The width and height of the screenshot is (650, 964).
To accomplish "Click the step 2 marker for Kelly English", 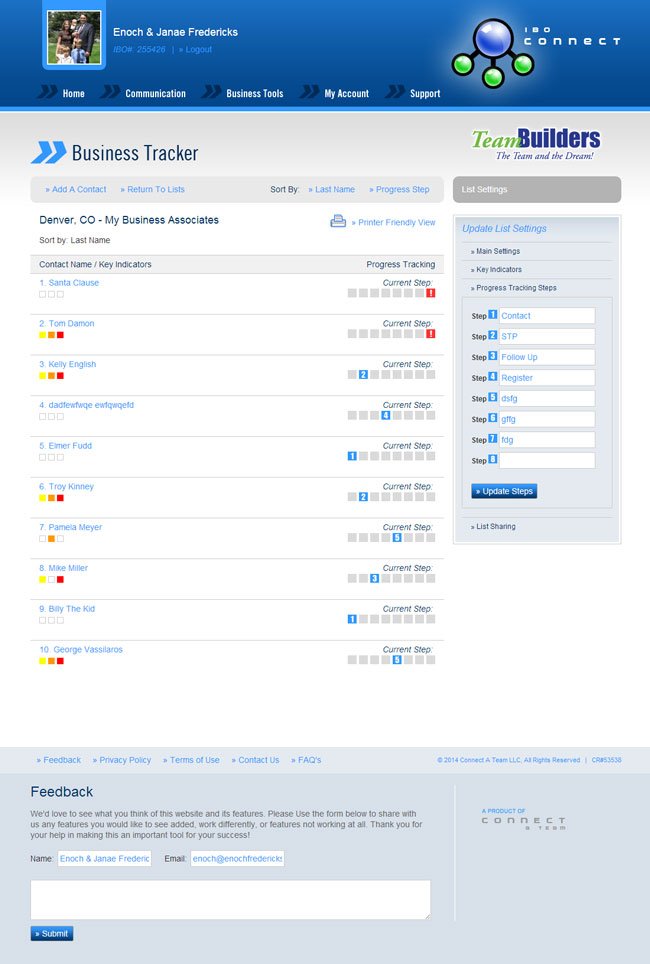I will 363,375.
